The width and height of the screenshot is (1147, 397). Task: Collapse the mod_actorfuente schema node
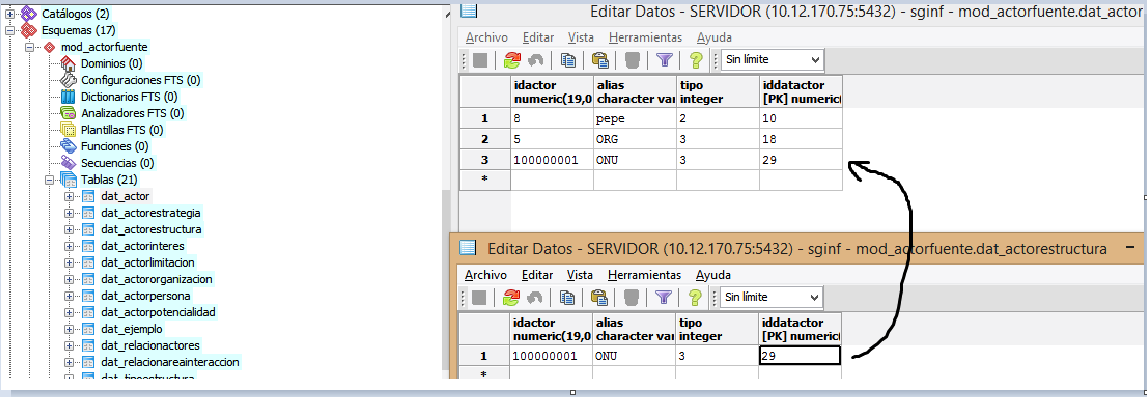tap(31, 47)
